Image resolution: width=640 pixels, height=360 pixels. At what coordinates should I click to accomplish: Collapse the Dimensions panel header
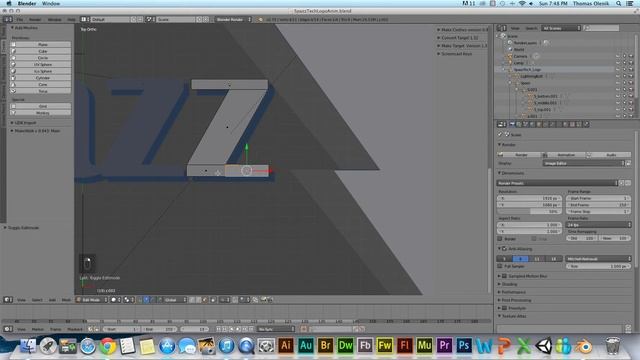tap(512, 173)
